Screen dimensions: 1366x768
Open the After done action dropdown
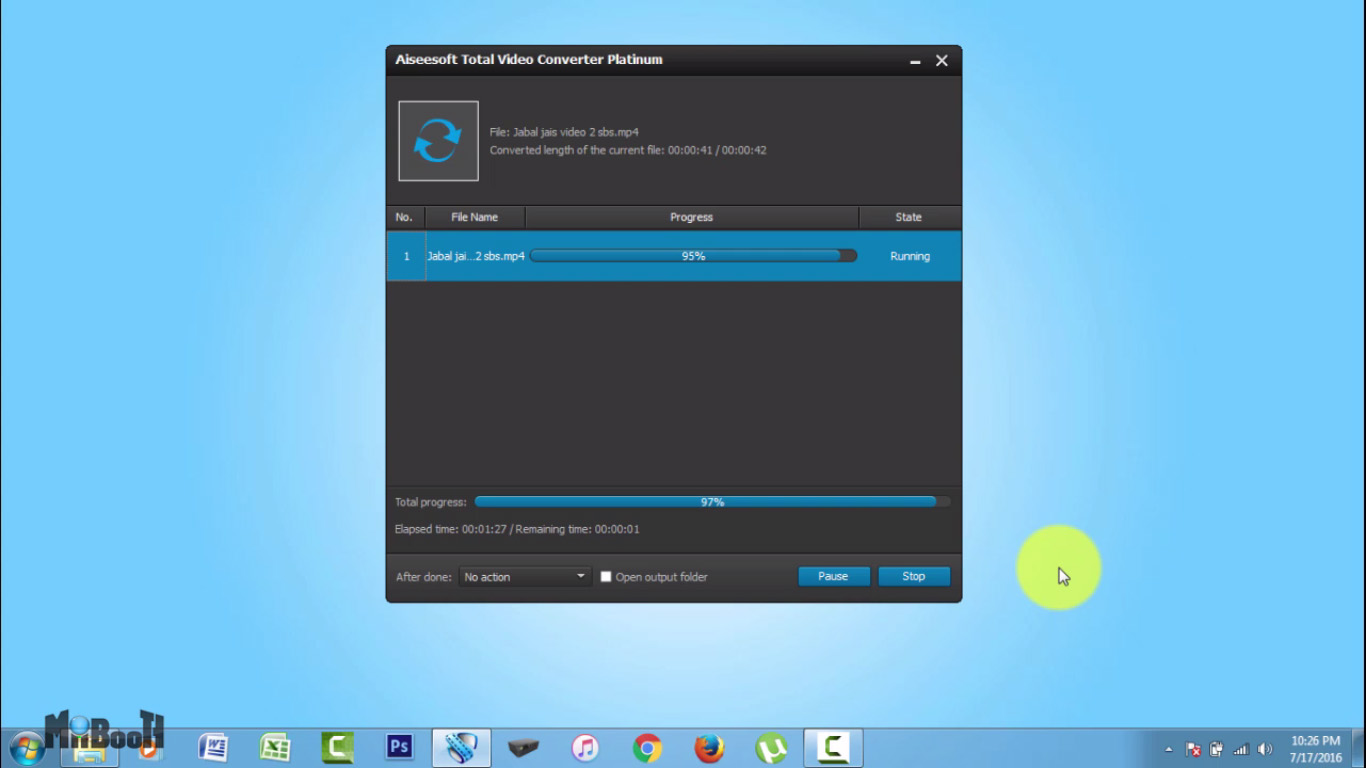pyautogui.click(x=525, y=577)
